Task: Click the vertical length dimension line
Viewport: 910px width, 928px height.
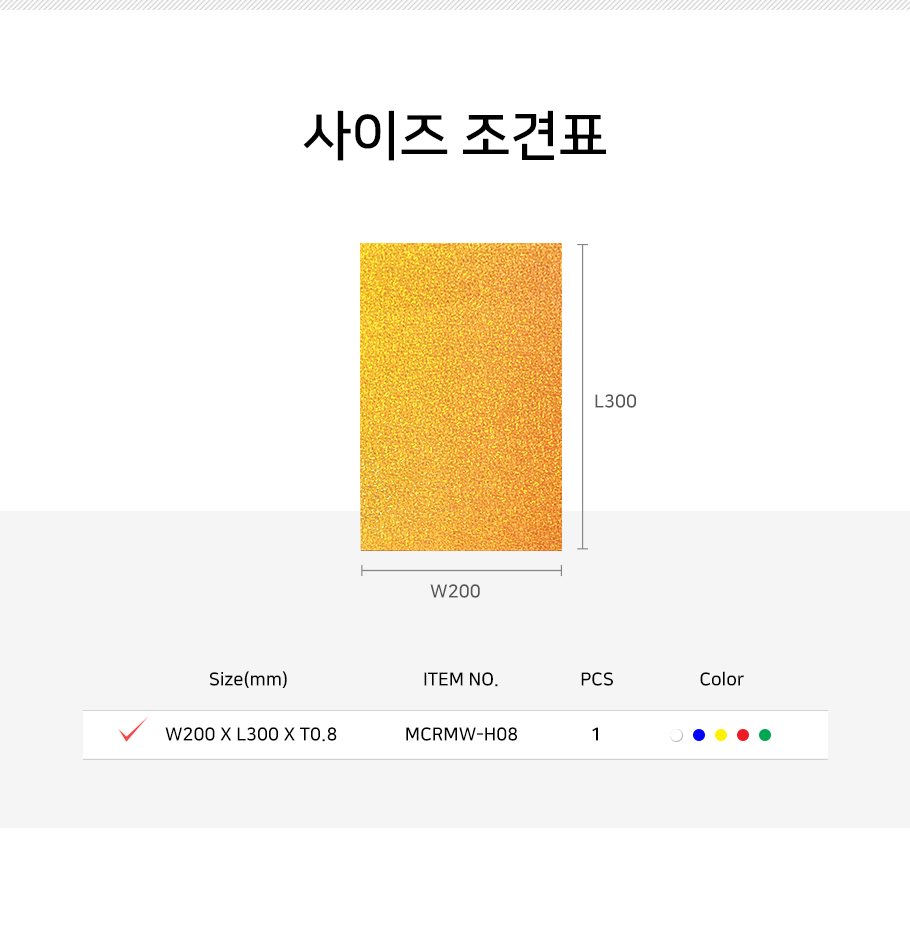Action: (x=582, y=396)
